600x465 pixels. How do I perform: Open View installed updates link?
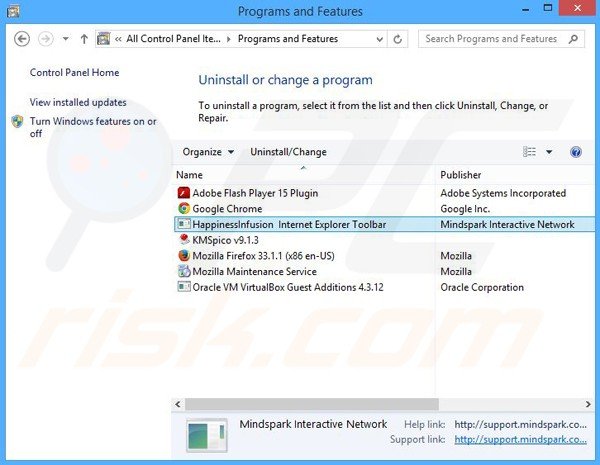click(78, 102)
